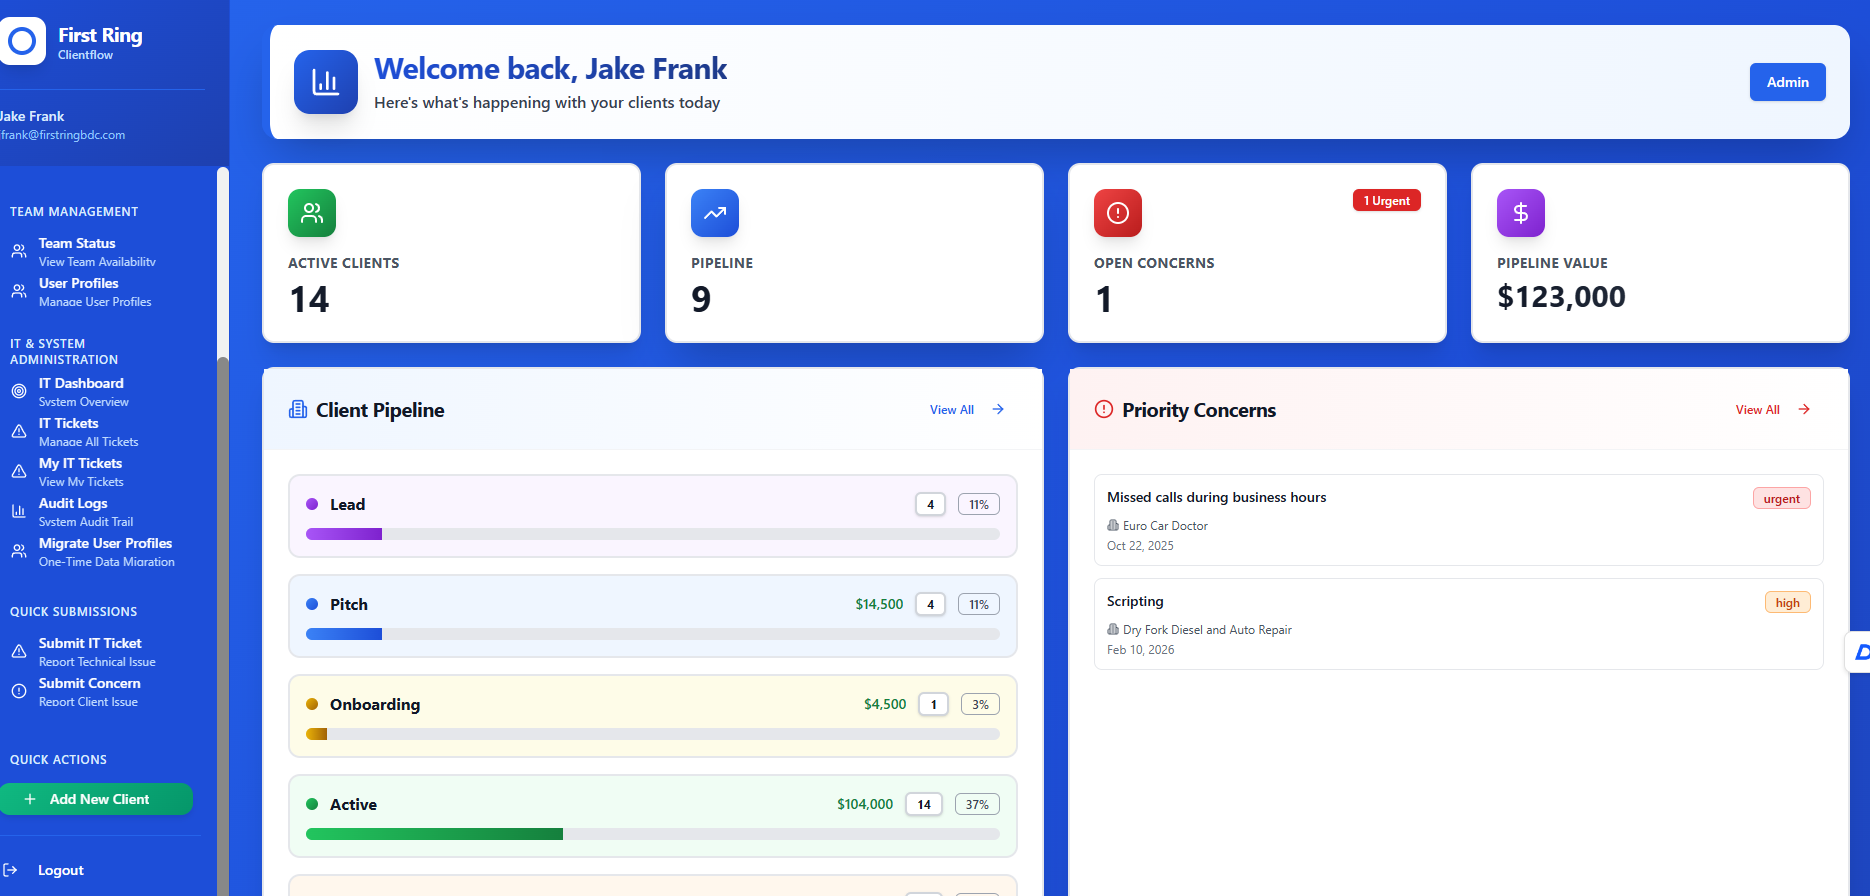Screen dimensions: 1870x896
Task: Open Audit Logs
Action: 96,511
